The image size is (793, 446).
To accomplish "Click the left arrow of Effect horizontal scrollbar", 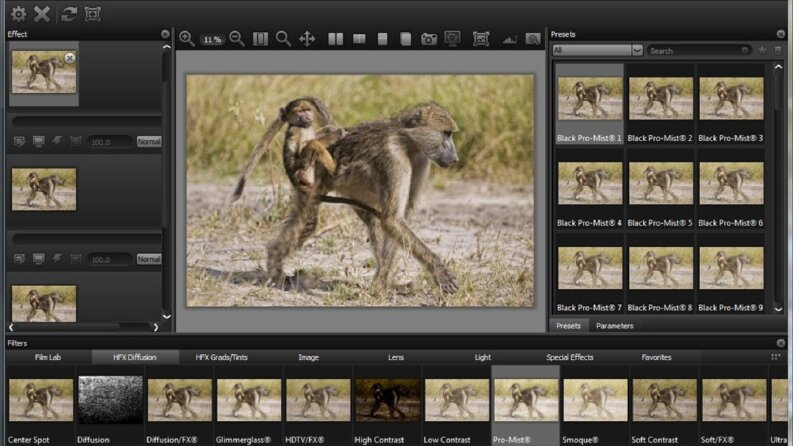I will (x=11, y=327).
